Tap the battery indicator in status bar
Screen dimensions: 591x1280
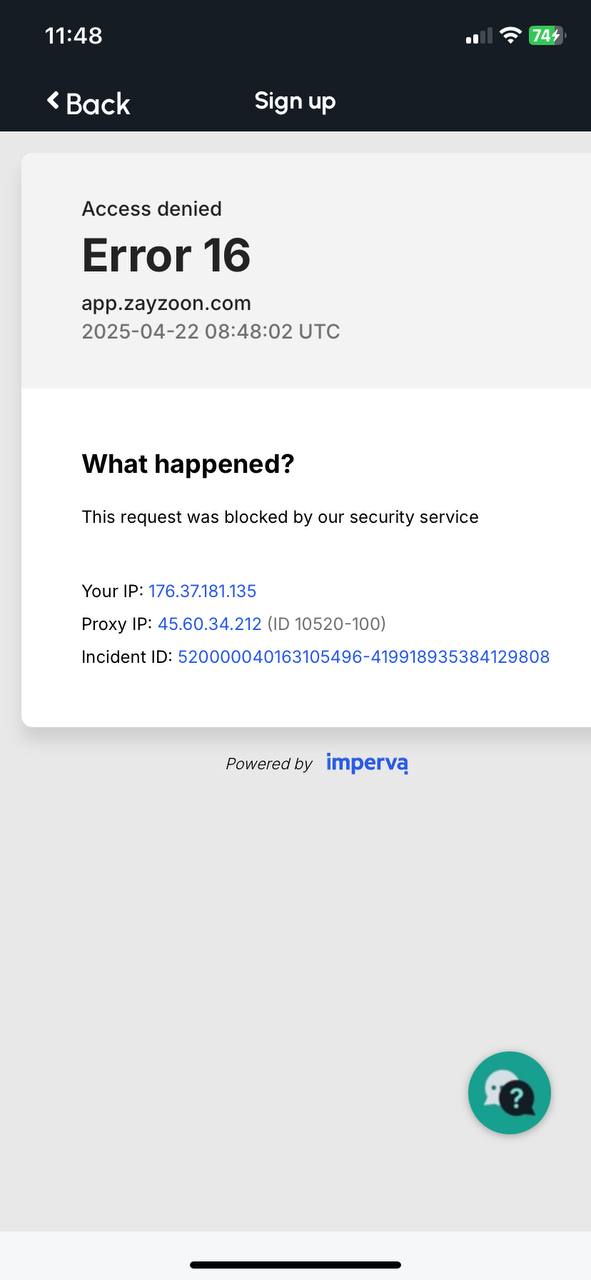pos(547,36)
